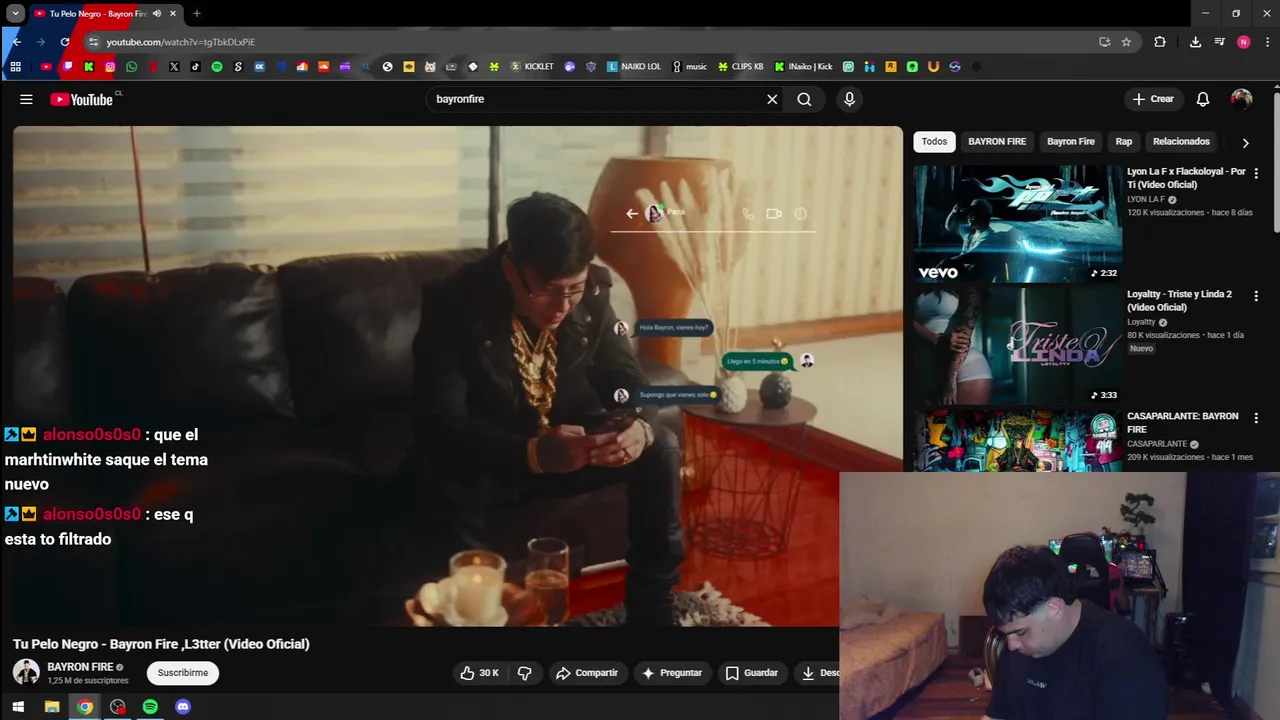
Task: Open the BAYRON FIRE channel name link
Action: coord(80,667)
